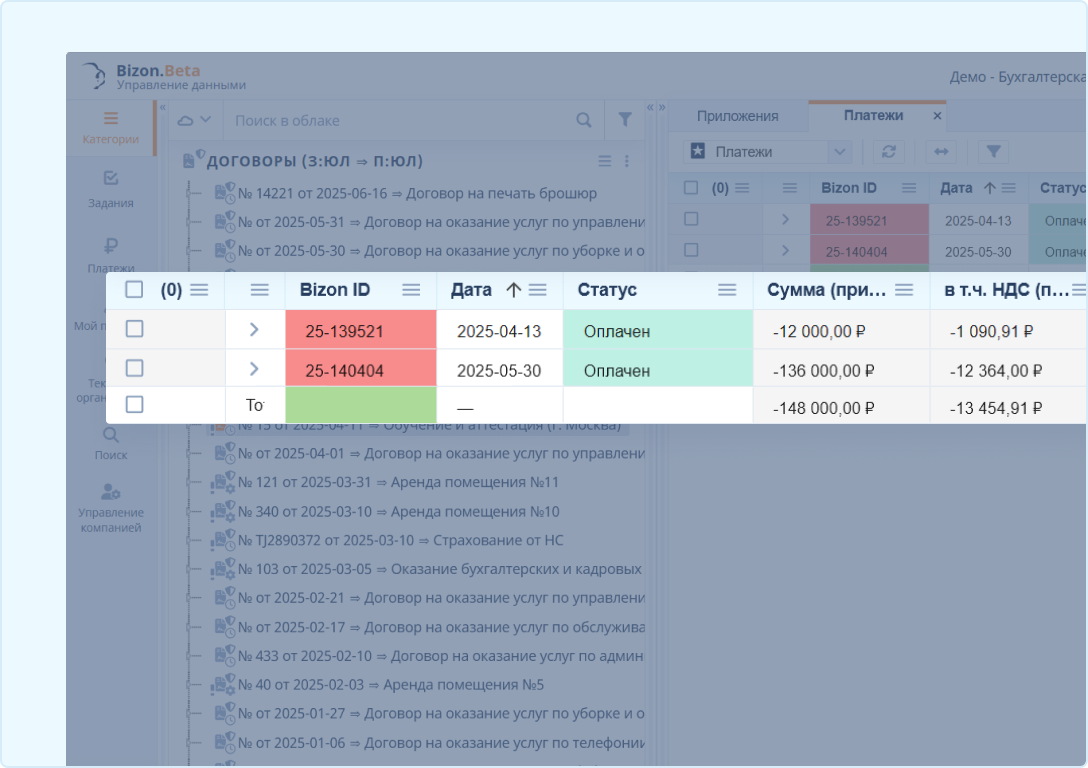Image resolution: width=1088 pixels, height=768 pixels.
Task: Open the Платежи sidebar section
Action: coord(111,254)
